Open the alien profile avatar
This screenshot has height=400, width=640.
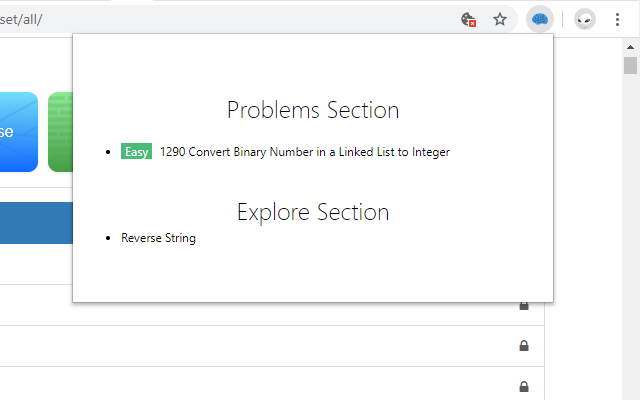[584, 19]
